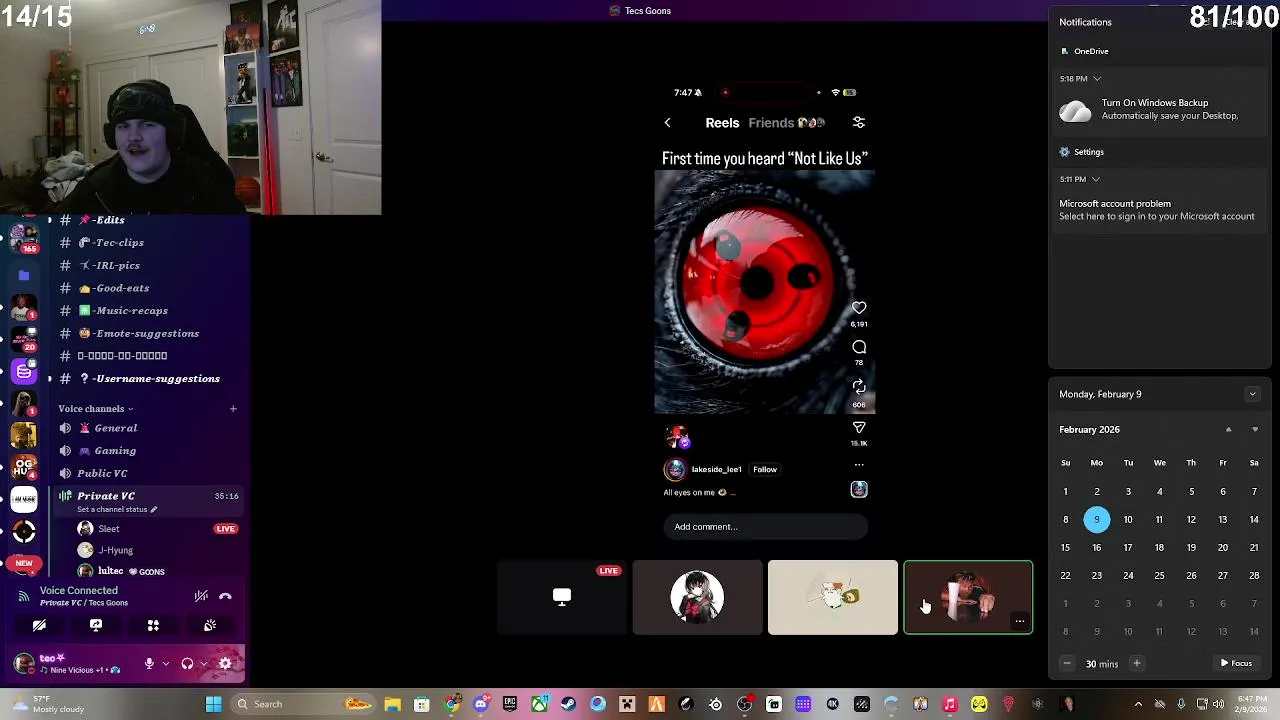
Task: Go to next month in calendar
Action: pos(1255,430)
